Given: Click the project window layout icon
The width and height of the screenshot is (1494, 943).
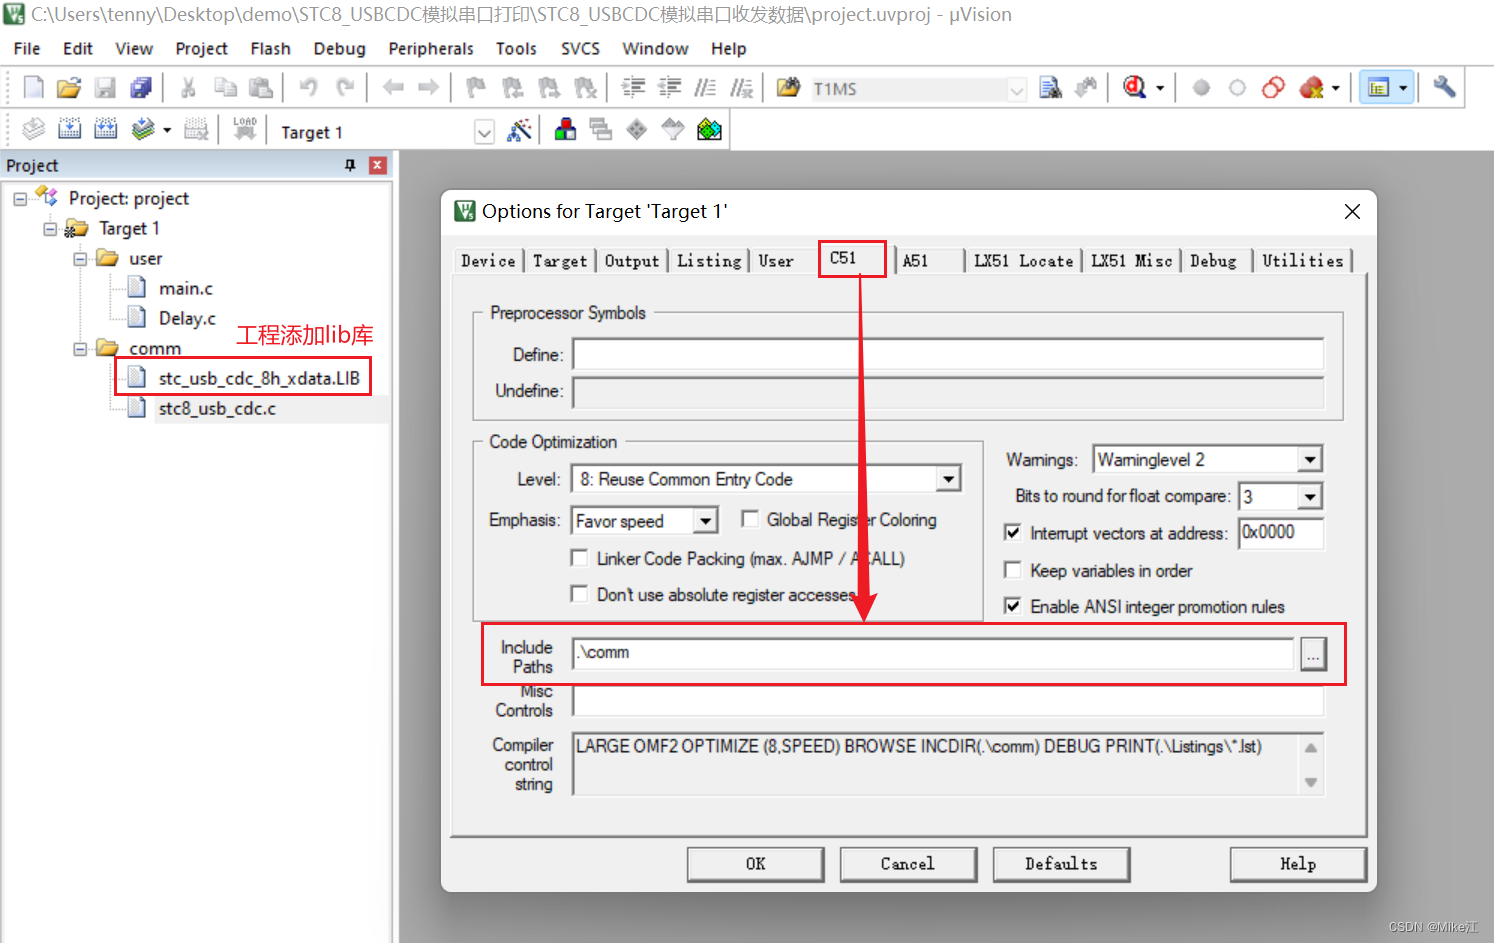Looking at the screenshot, I should (x=1379, y=88).
